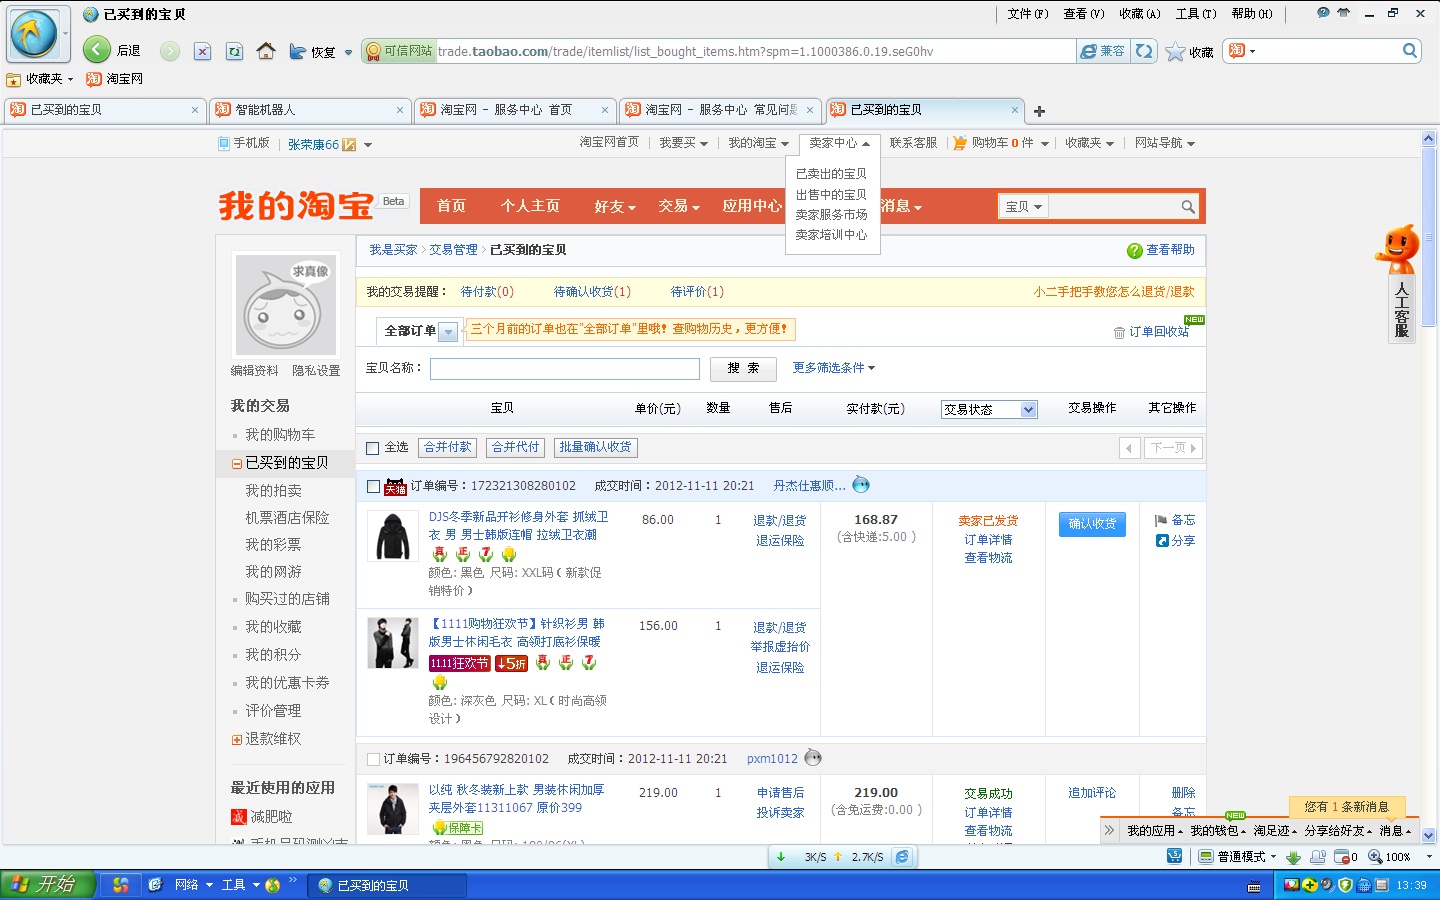This screenshot has width=1440, height=900.
Task: Expand 更多筛选条件 filter options
Action: [x=833, y=368]
